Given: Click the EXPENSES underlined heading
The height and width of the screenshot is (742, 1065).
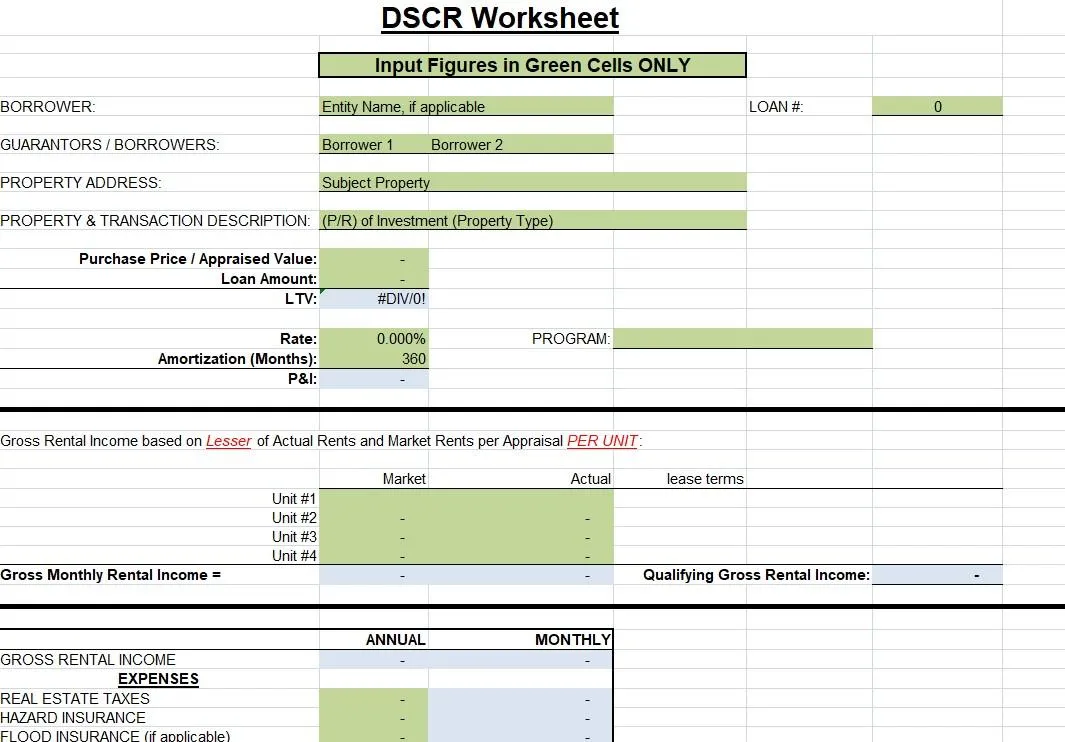Looking at the screenshot, I should click(158, 679).
